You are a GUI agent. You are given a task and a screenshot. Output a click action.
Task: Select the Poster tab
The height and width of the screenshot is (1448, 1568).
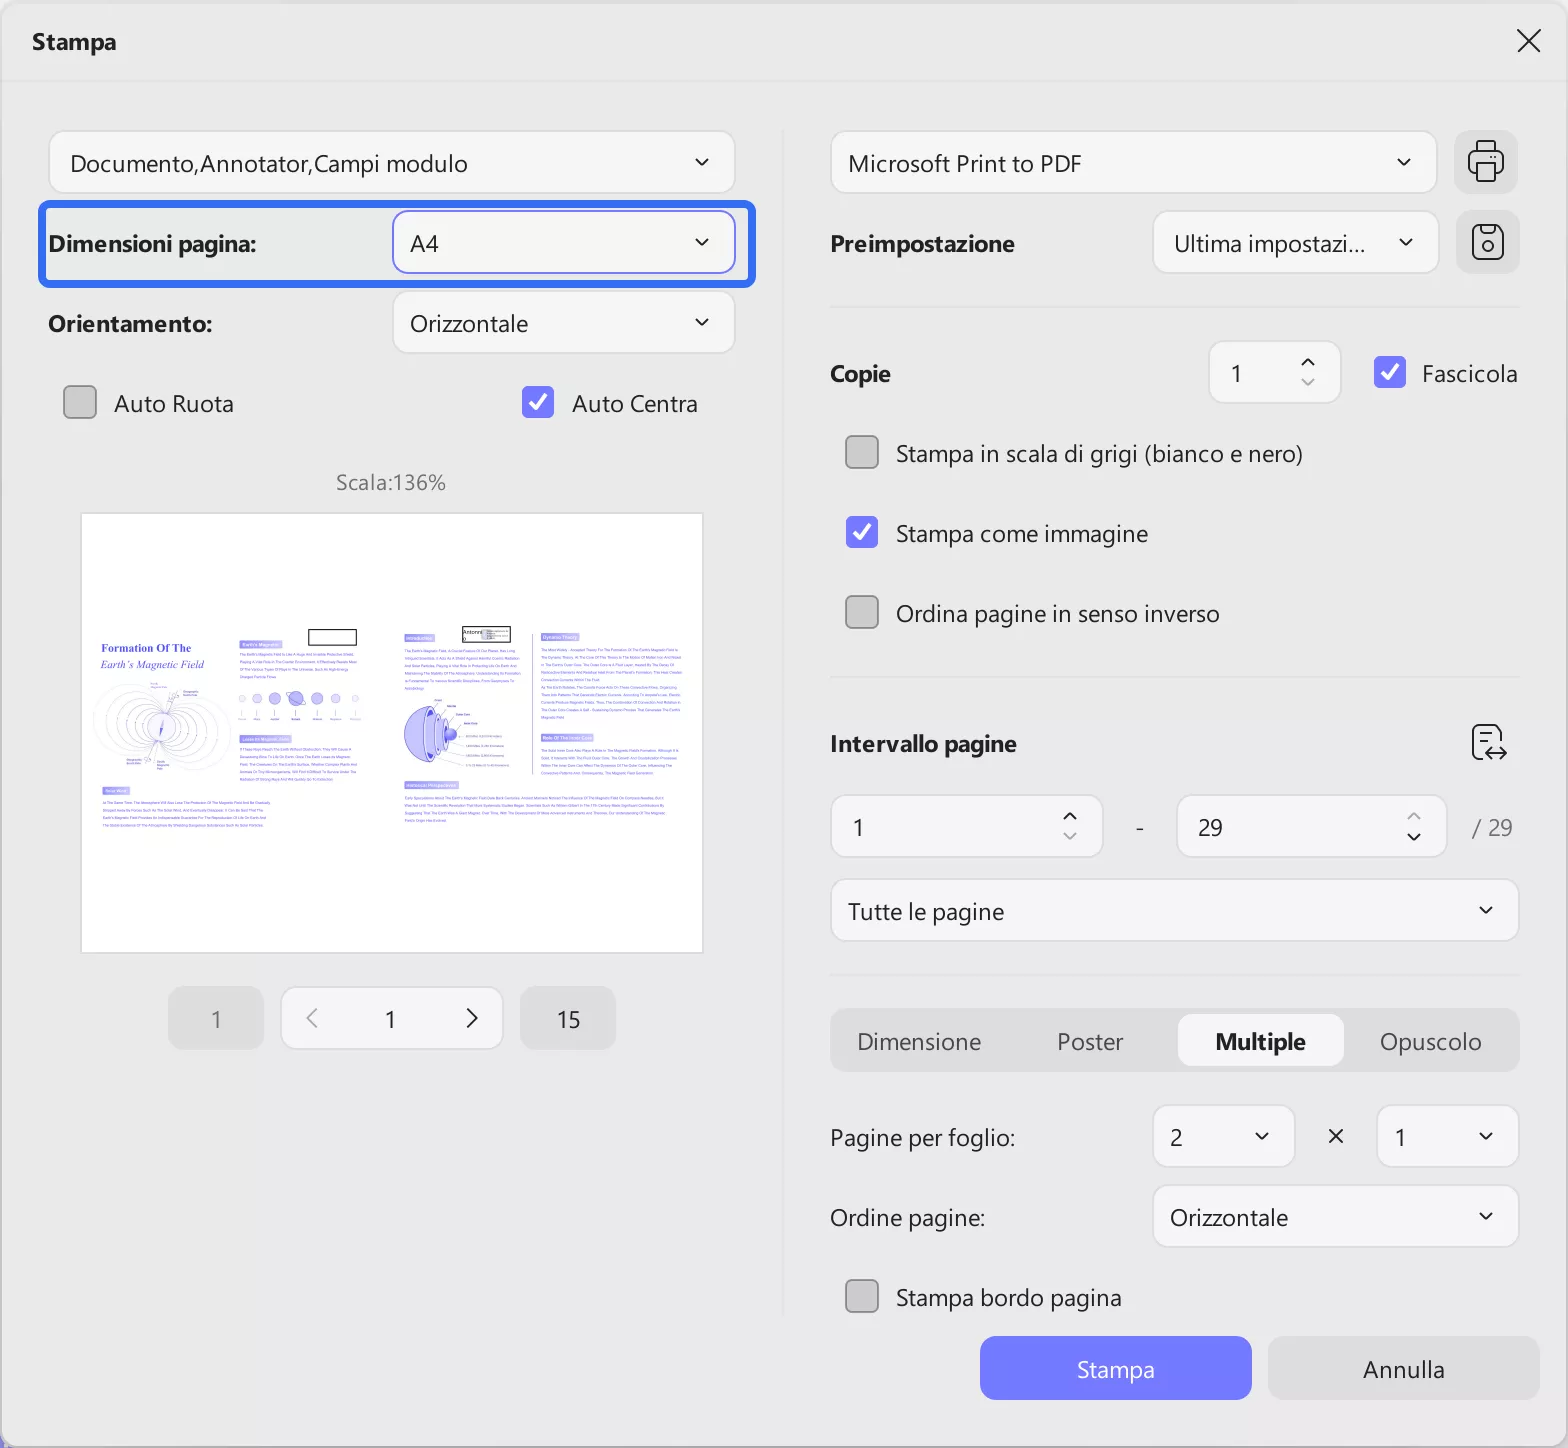pos(1090,1041)
